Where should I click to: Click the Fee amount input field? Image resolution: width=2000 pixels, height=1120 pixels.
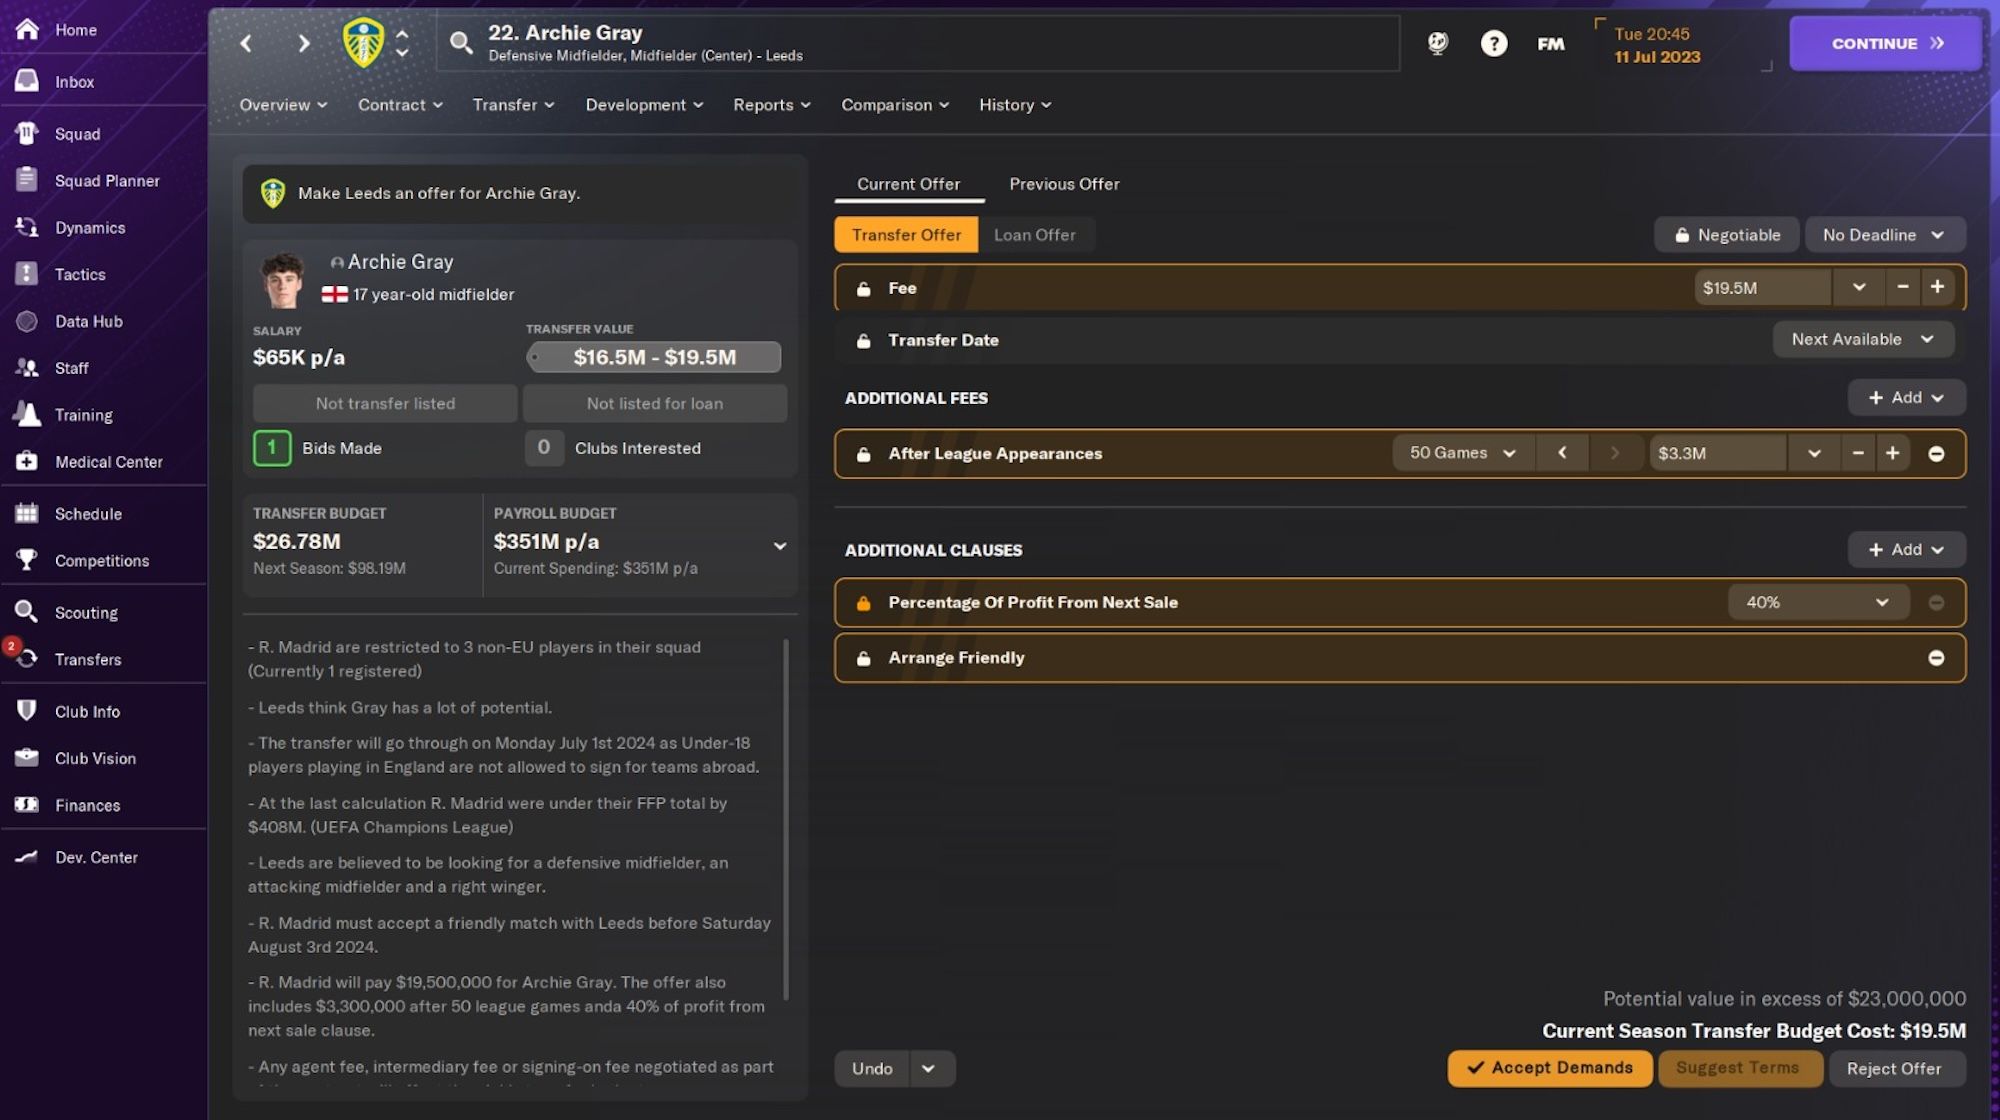tap(1762, 287)
